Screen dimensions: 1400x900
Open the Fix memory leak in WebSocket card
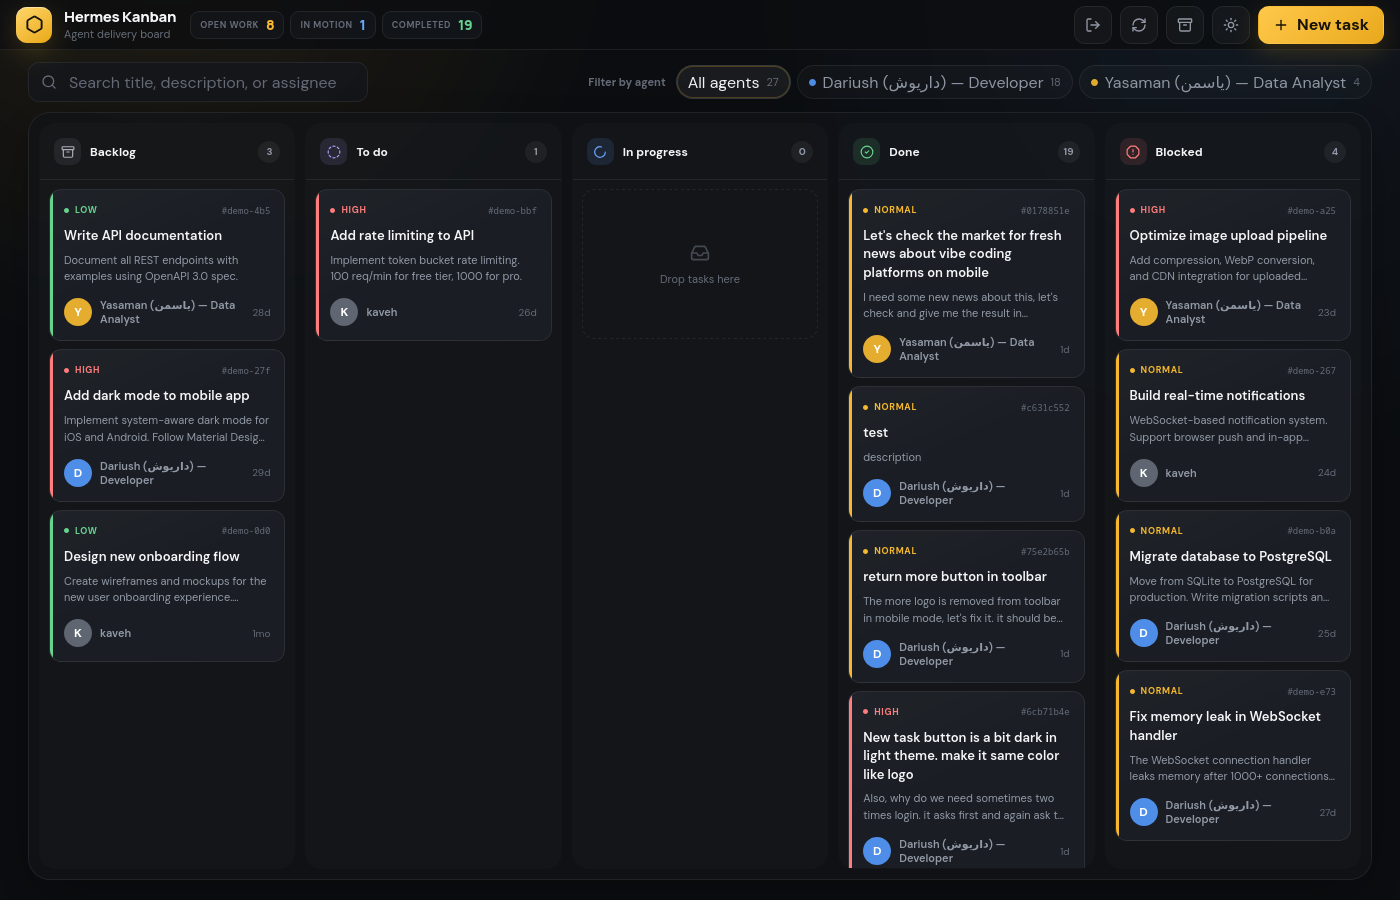(x=1233, y=756)
